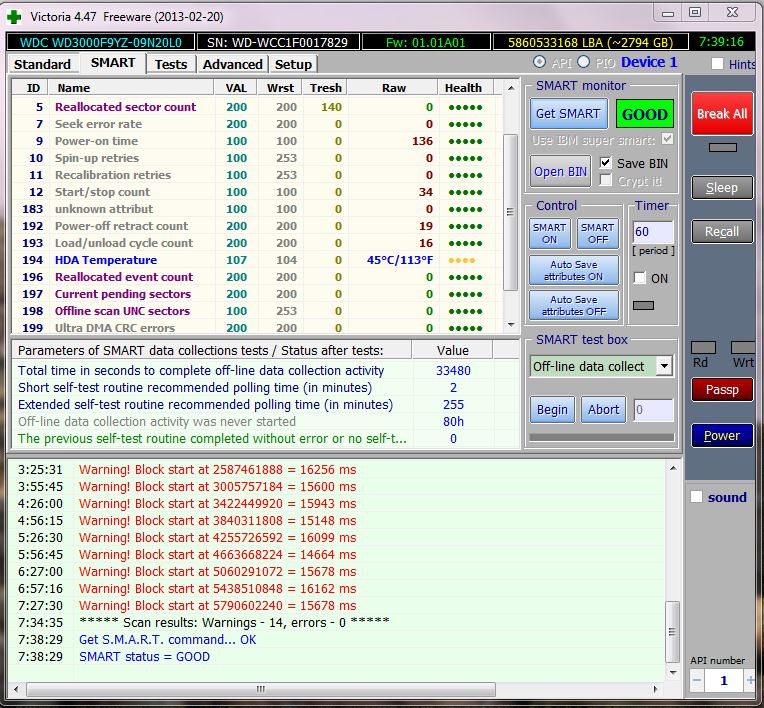Switch to the Setup tab
Screen dimensions: 764x708
[293, 64]
